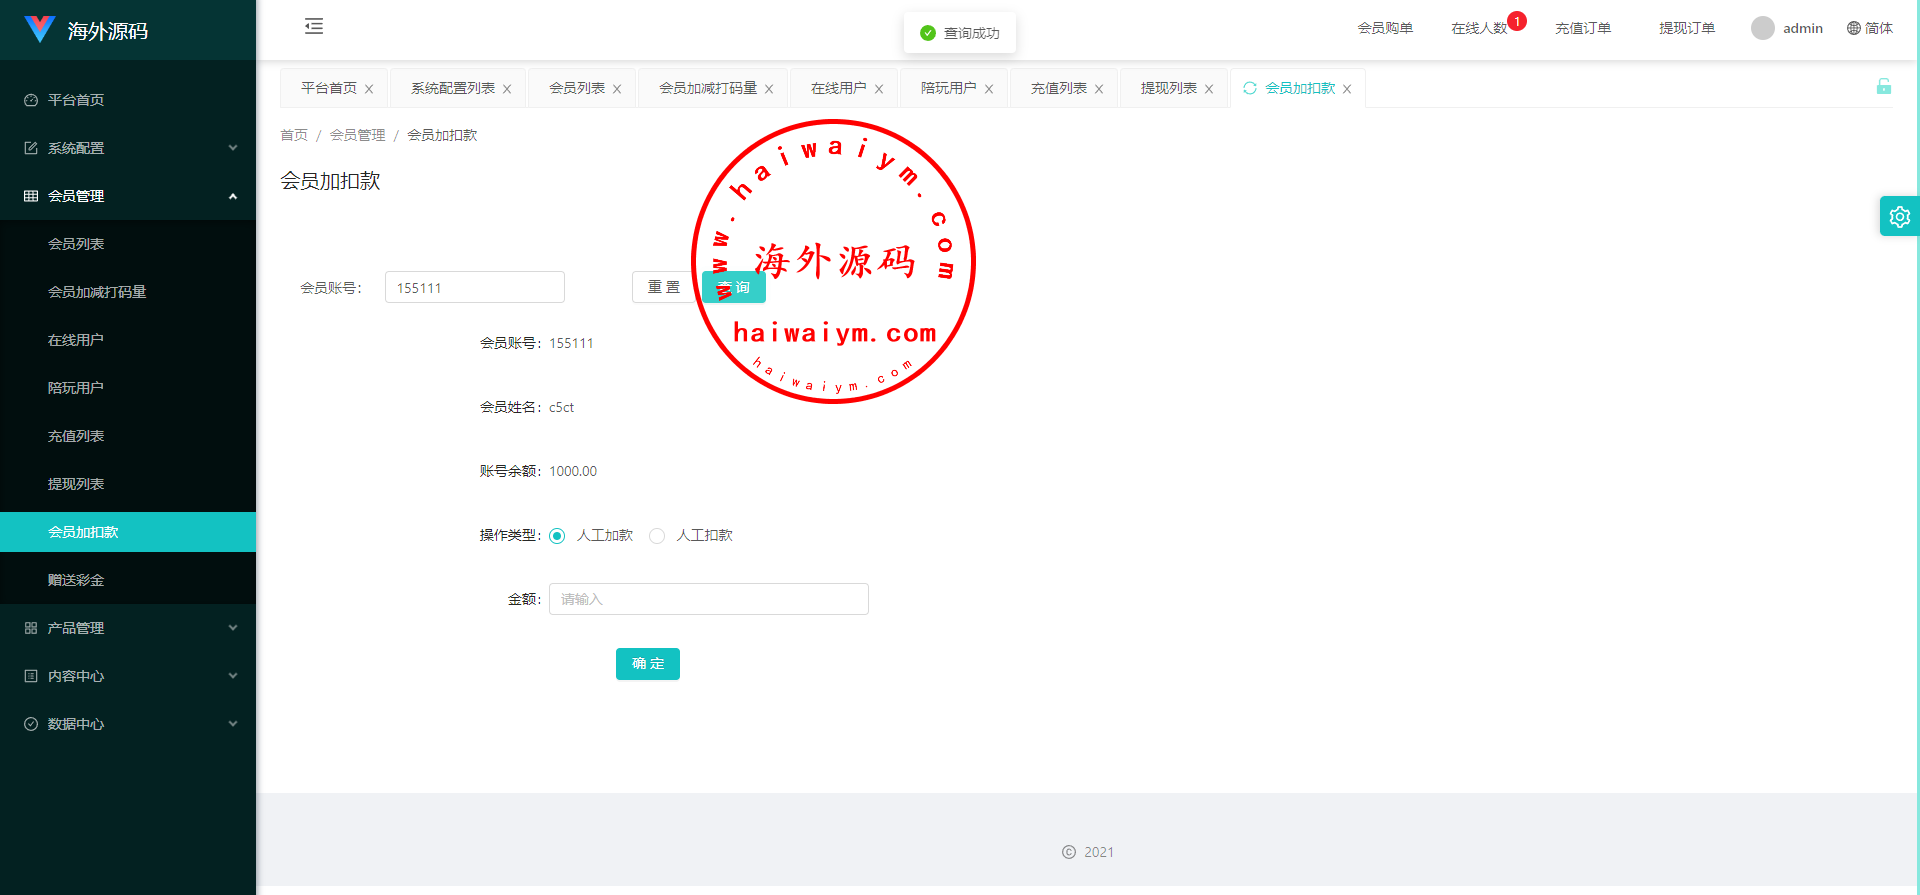Select the 人工加款 radio option

[557, 536]
